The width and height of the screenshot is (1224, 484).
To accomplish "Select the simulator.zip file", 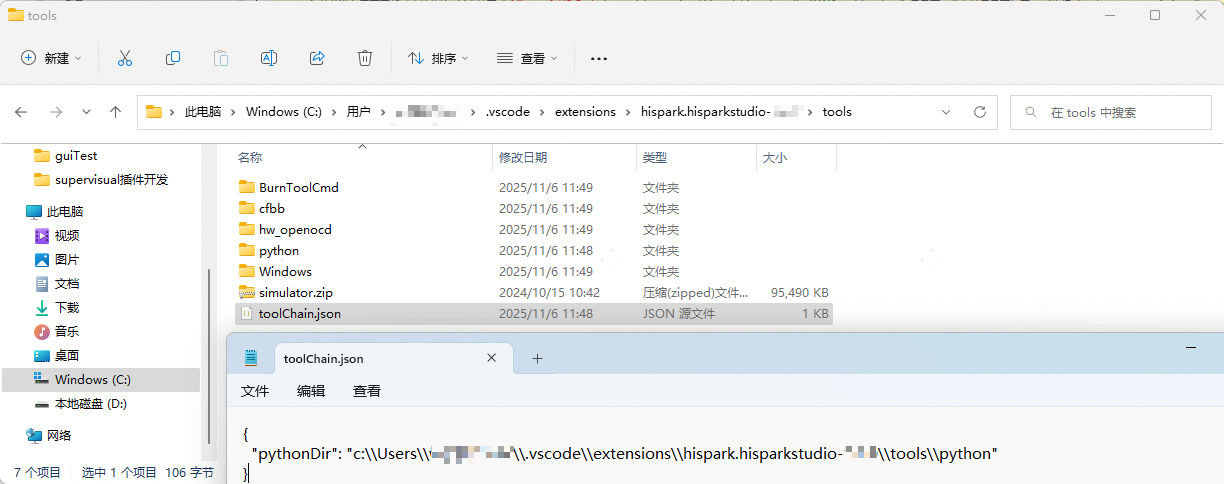I will (x=295, y=293).
